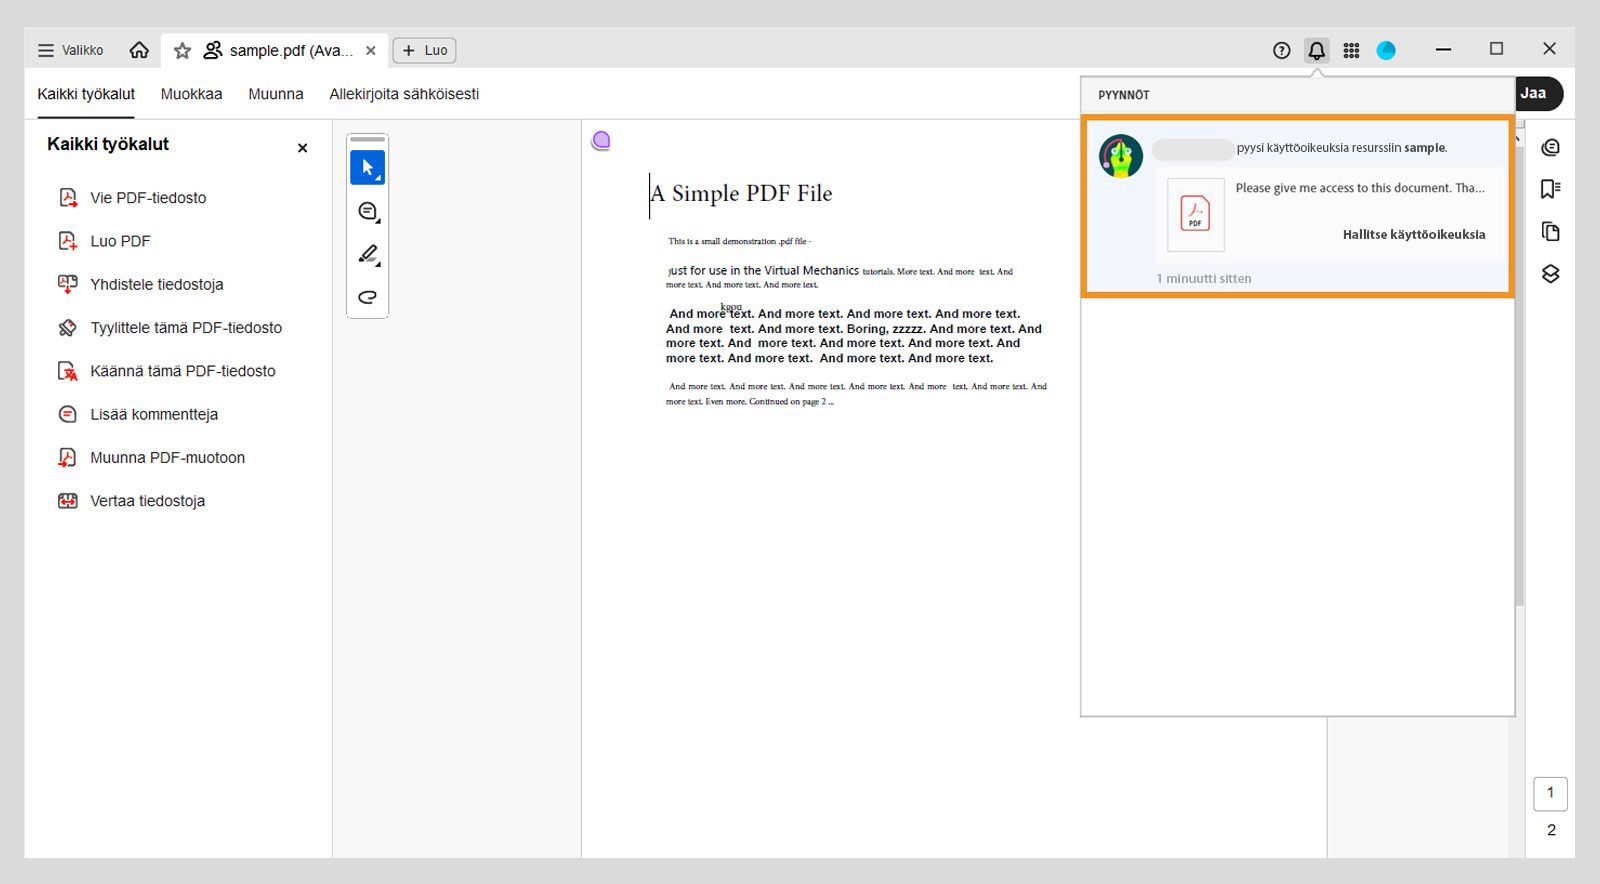Choose the highlighter pen tool
The height and width of the screenshot is (884, 1600).
[368, 255]
